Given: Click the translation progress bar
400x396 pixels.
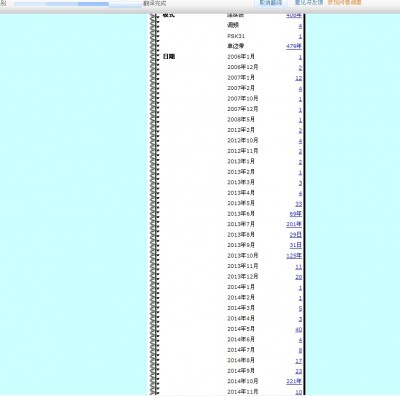Looking at the screenshot, I should coord(78,4).
